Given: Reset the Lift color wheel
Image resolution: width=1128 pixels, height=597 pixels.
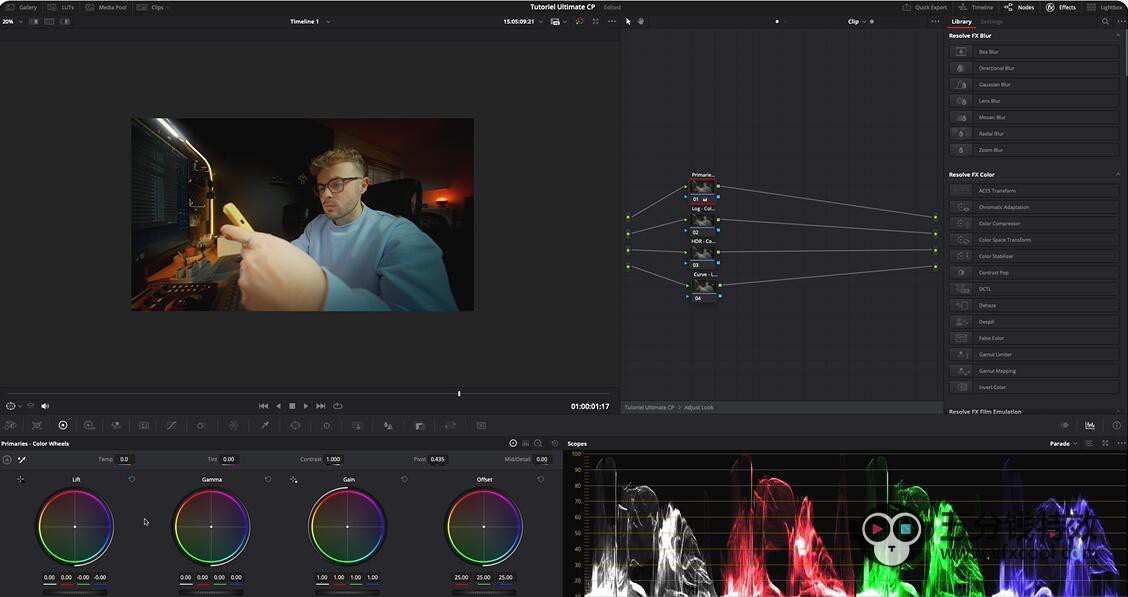Looking at the screenshot, I should coord(132,479).
